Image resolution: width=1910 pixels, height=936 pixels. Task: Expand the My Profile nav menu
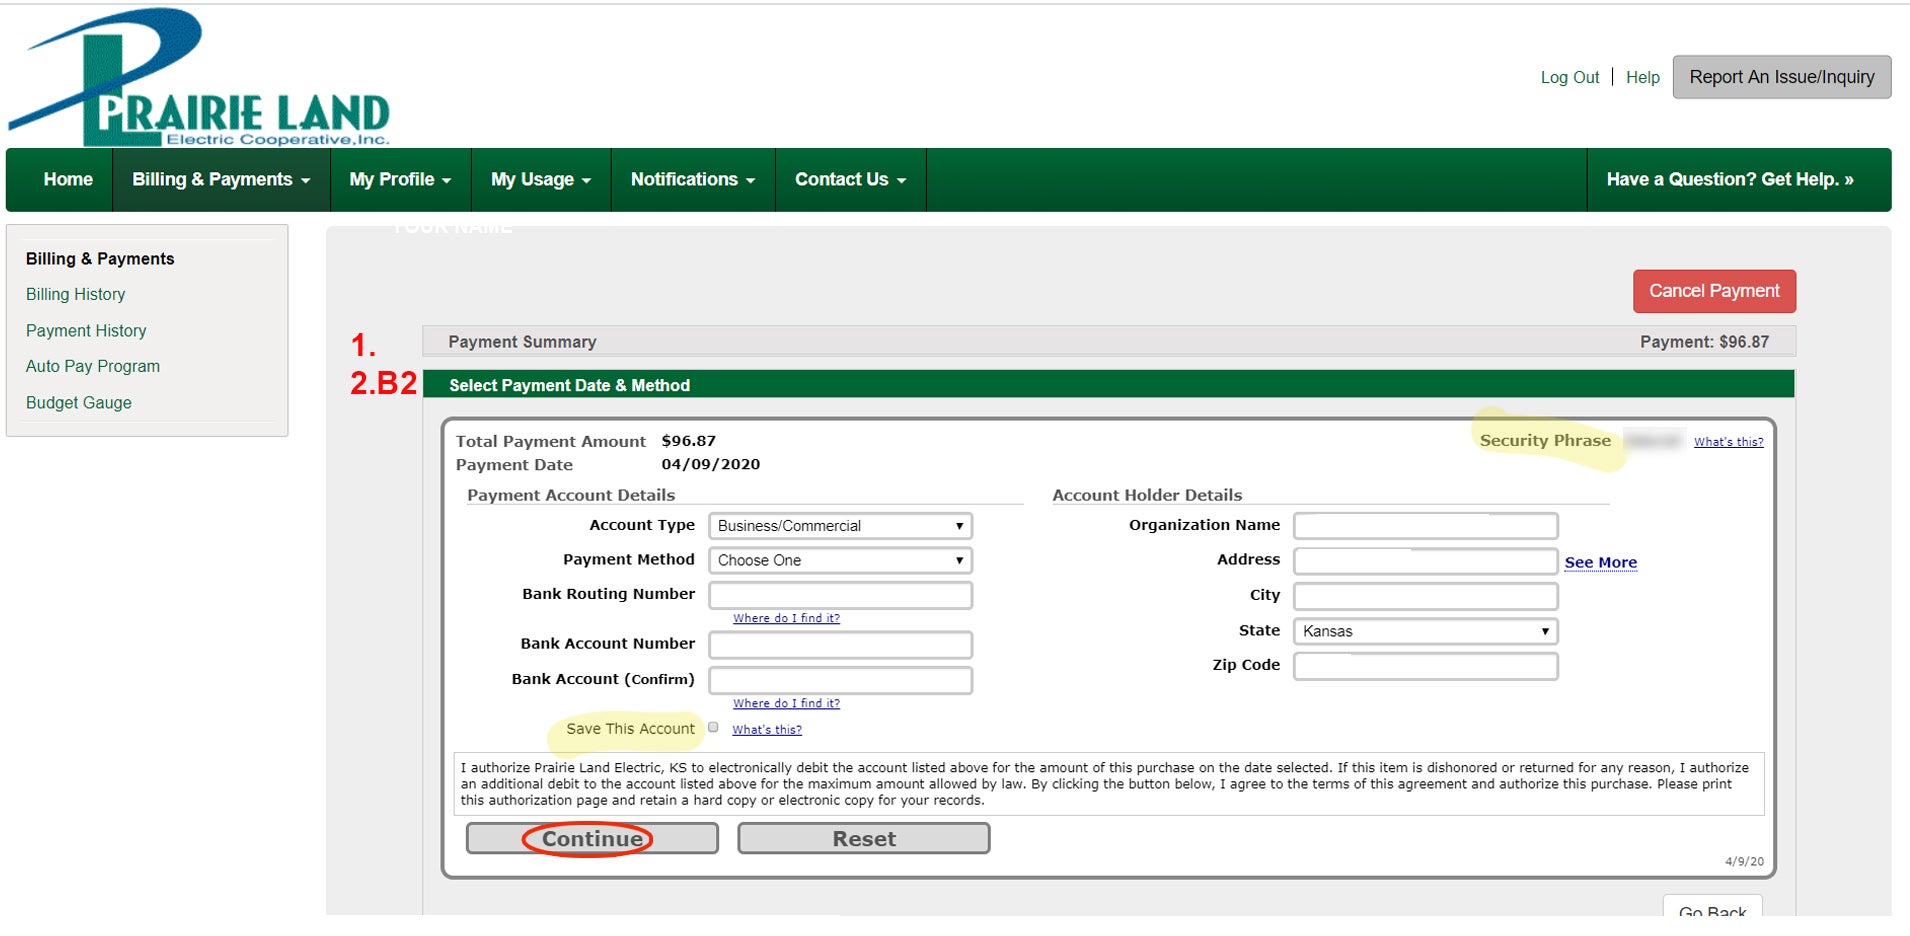tap(400, 180)
